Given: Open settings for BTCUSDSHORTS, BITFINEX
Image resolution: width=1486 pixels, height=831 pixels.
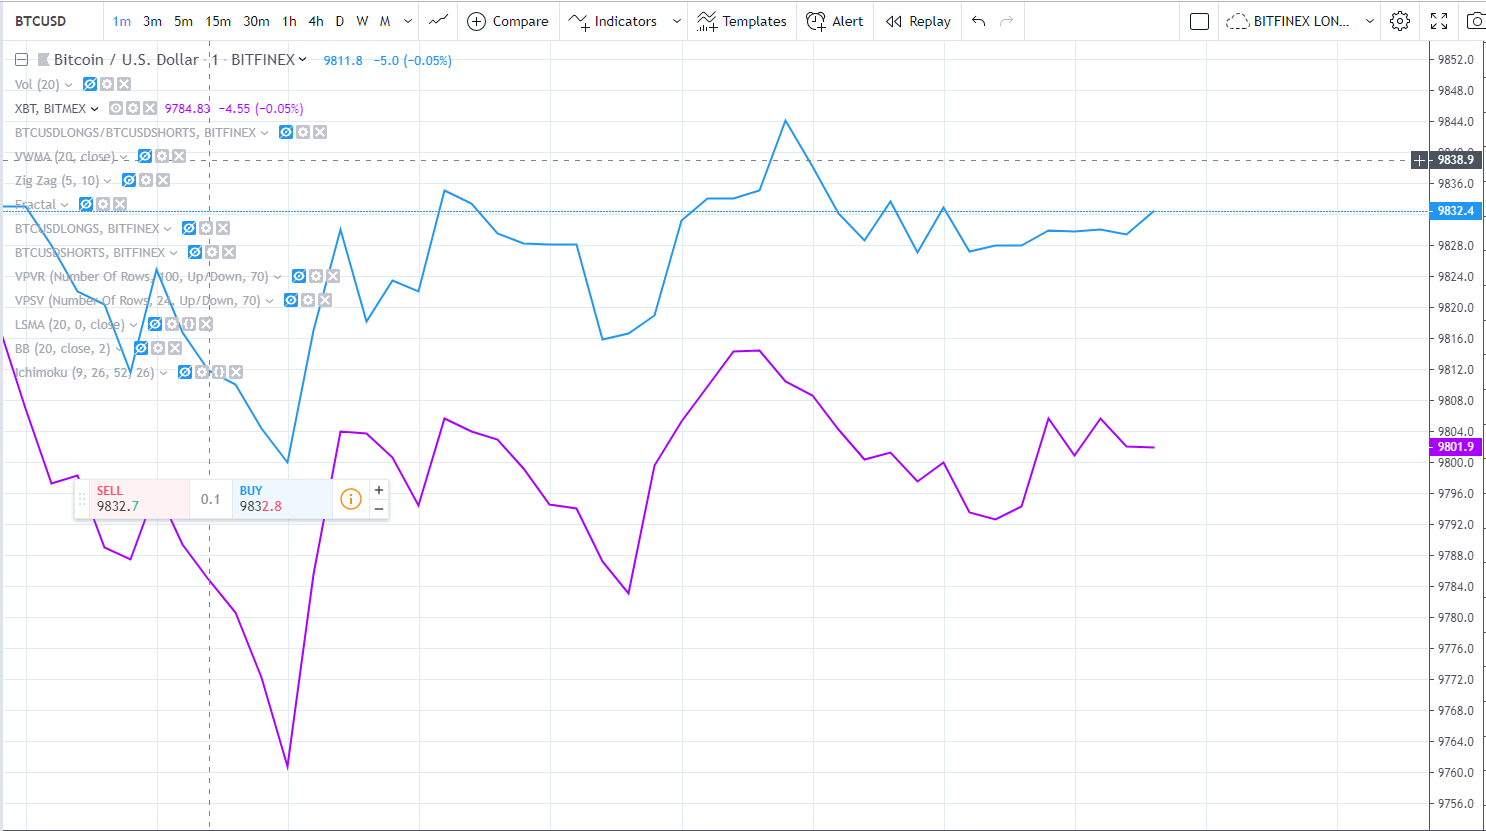Looking at the screenshot, I should coord(212,252).
